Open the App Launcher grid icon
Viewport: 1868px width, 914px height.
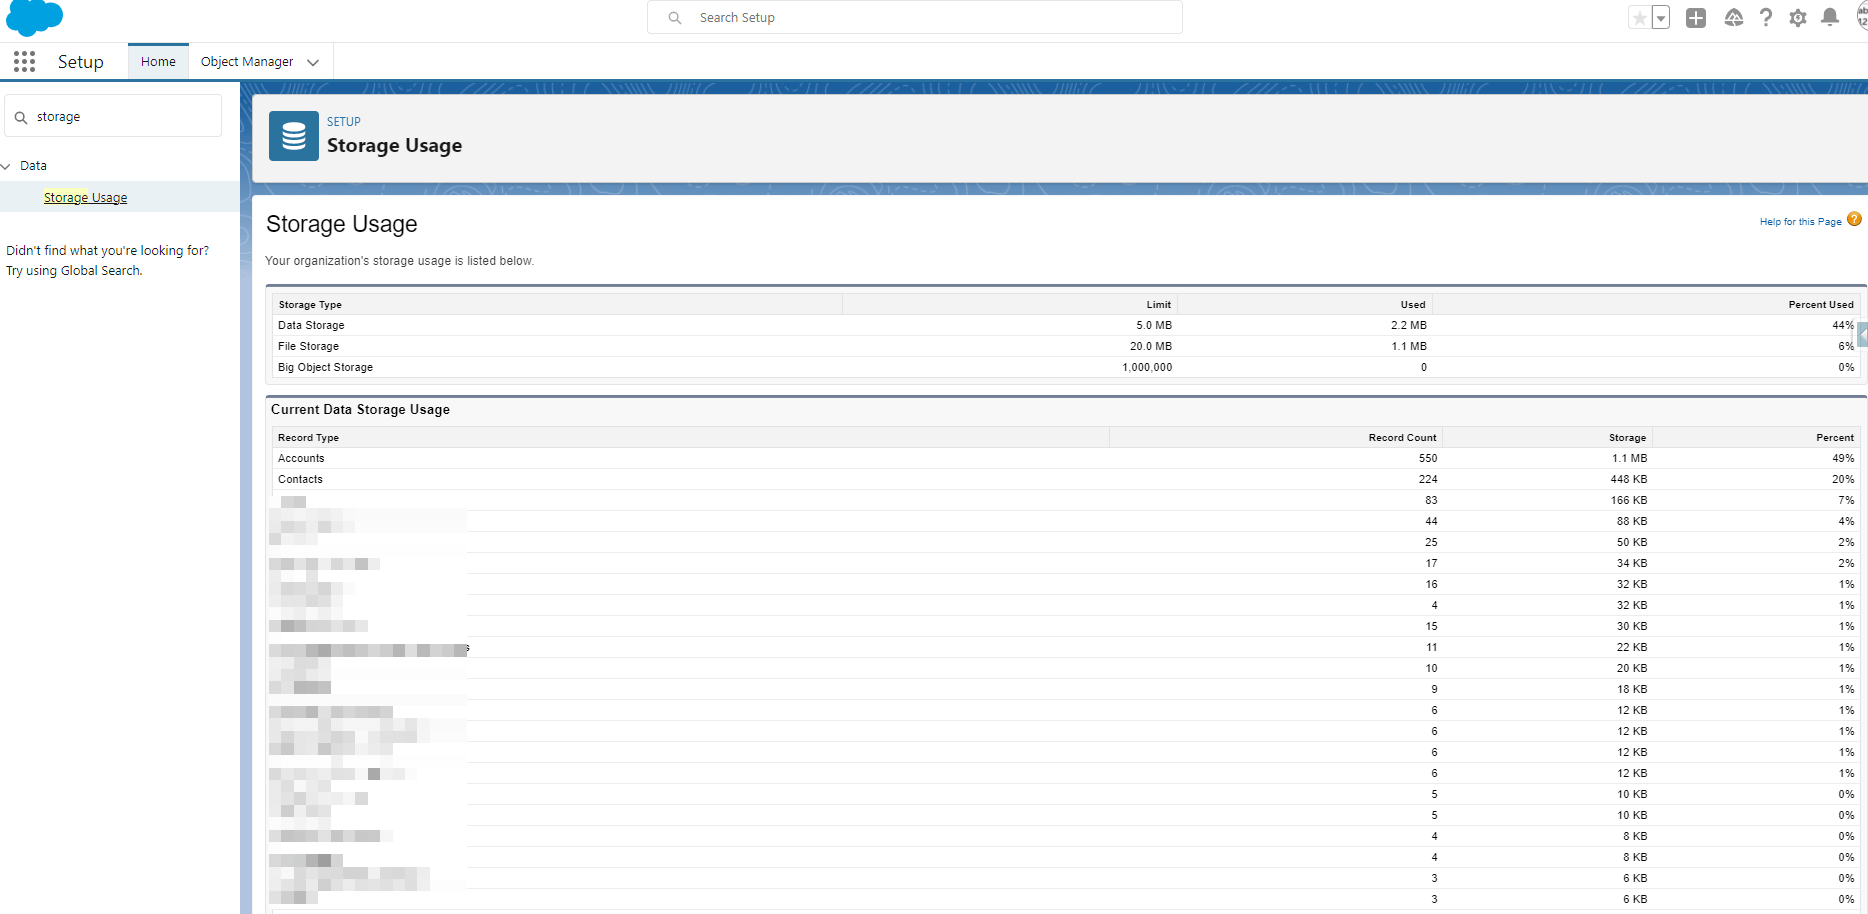25,62
